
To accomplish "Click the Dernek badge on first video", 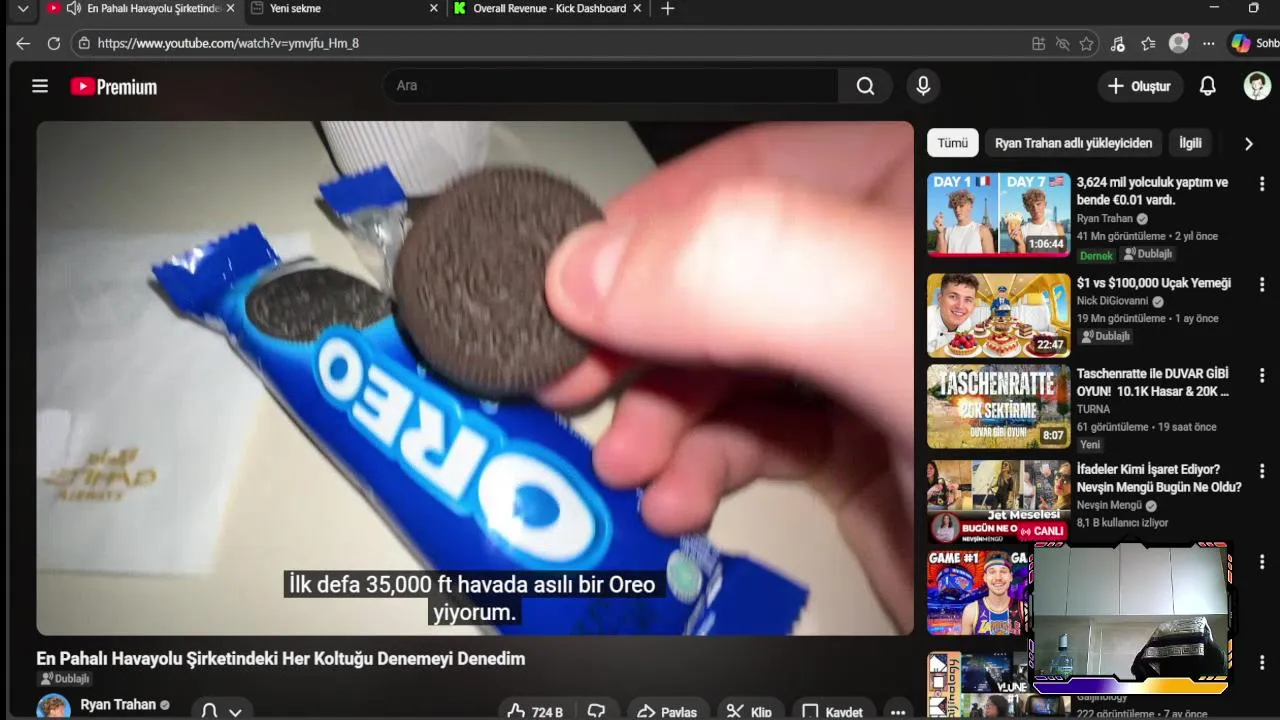I will 1096,255.
